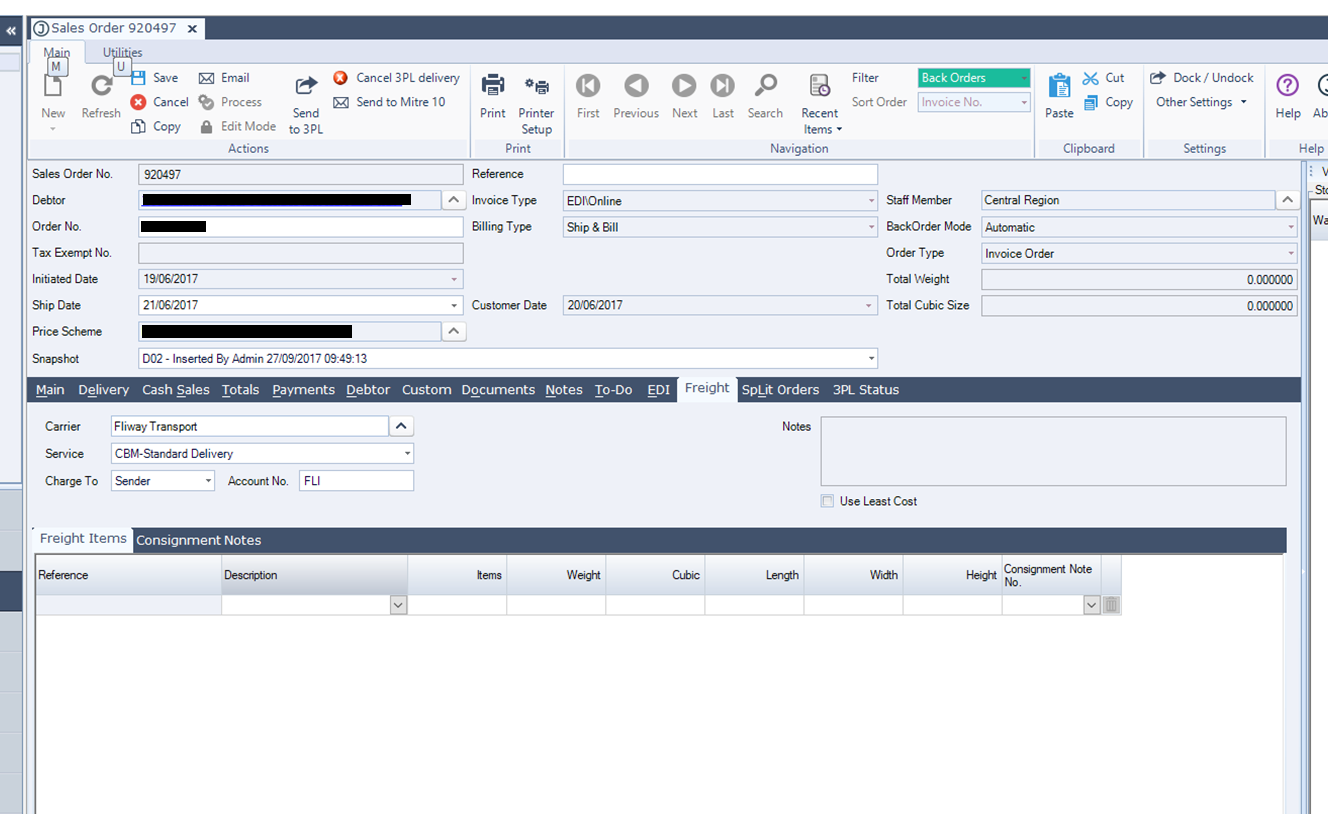1328x814 pixels.
Task: Open Printer Setup
Action: click(537, 87)
